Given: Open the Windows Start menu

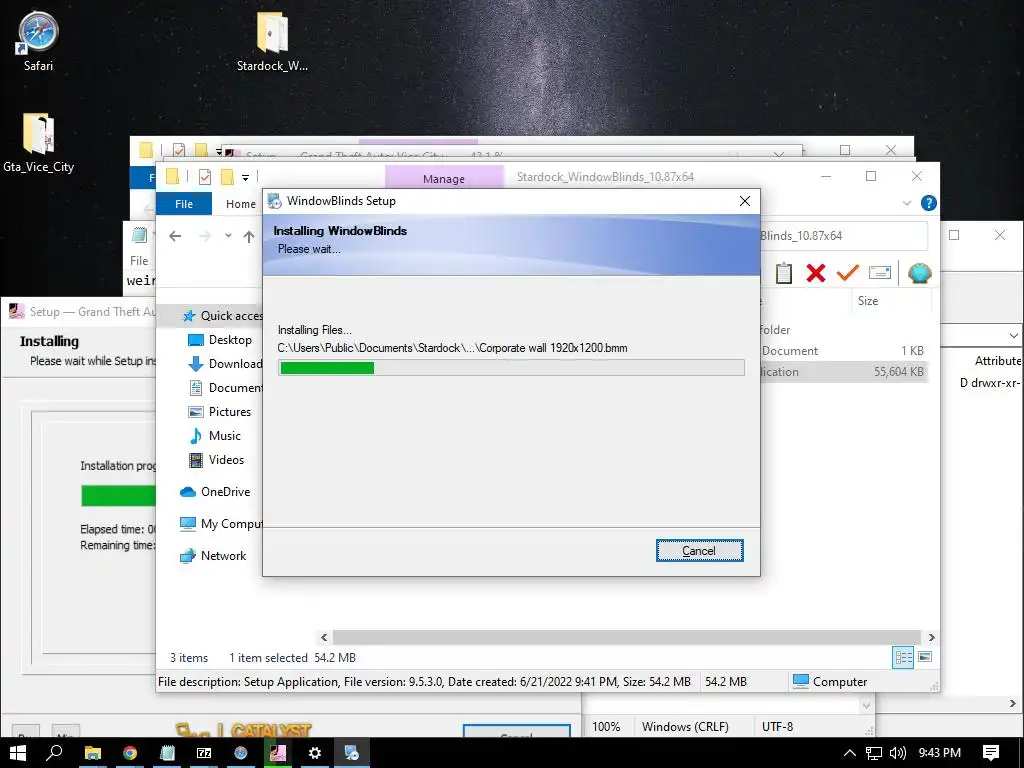Looking at the screenshot, I should pyautogui.click(x=18, y=753).
